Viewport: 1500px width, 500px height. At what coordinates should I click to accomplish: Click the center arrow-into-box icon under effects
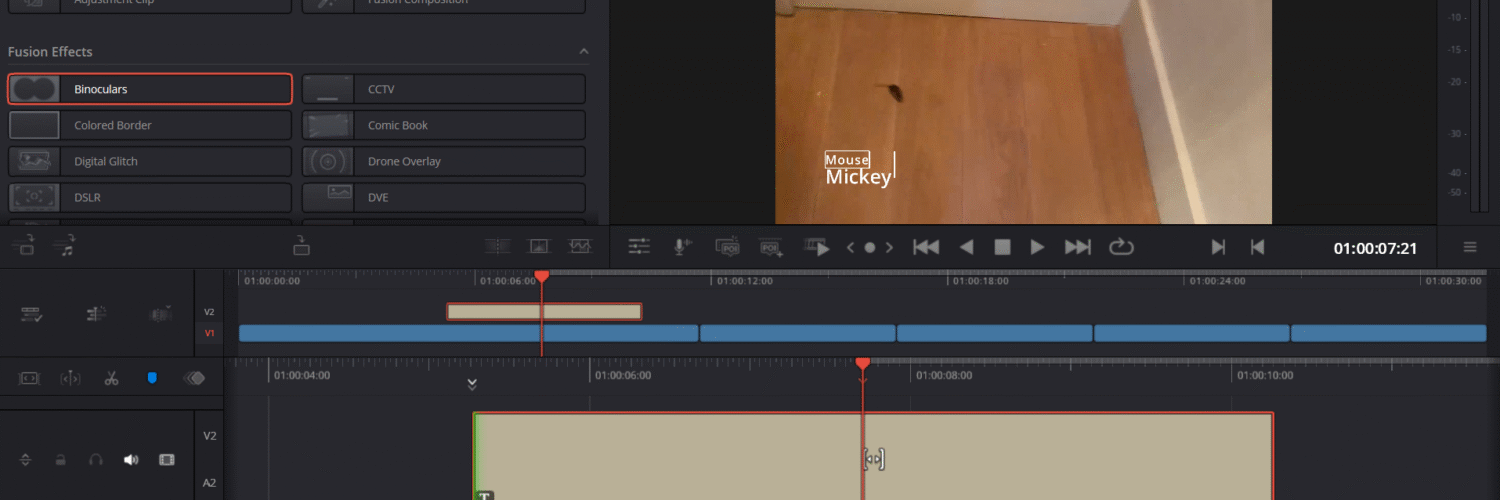click(x=301, y=244)
